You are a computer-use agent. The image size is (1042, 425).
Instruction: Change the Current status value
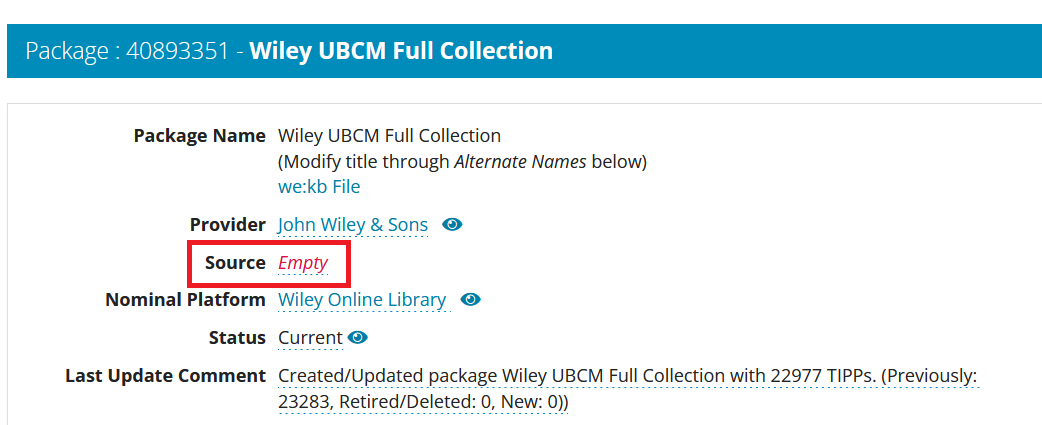(310, 338)
